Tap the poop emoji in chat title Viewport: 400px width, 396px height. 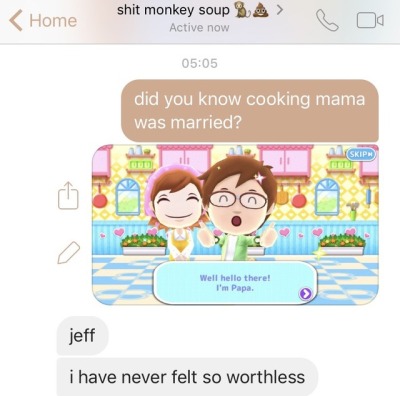tap(261, 11)
